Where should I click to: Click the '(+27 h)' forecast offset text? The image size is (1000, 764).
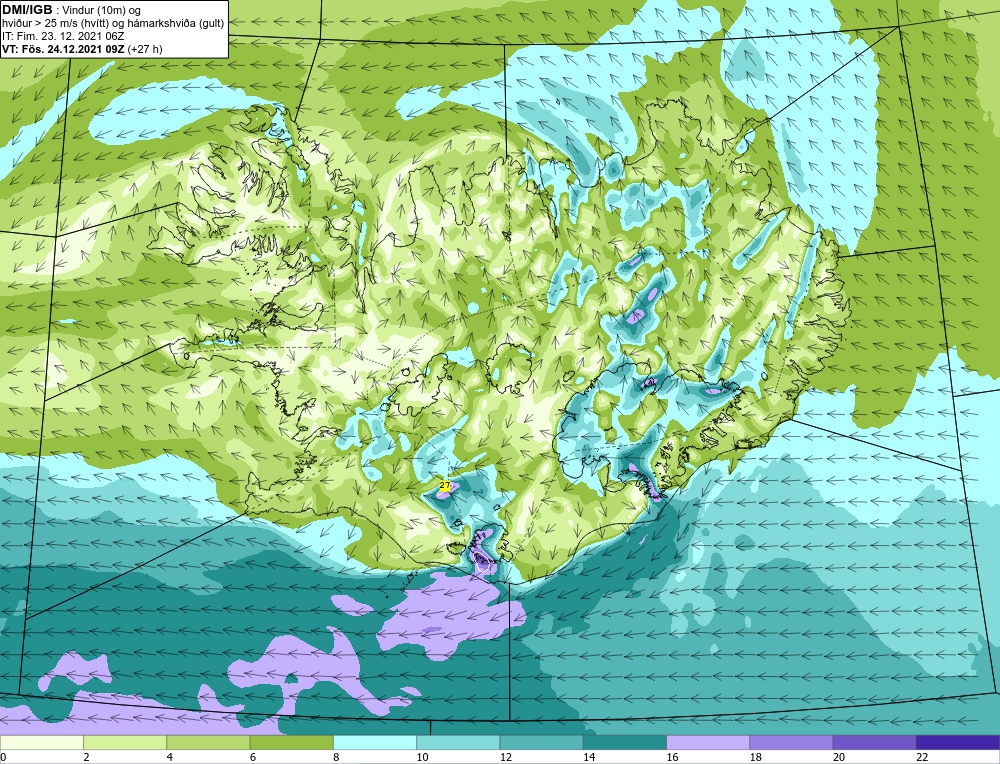tap(145, 49)
